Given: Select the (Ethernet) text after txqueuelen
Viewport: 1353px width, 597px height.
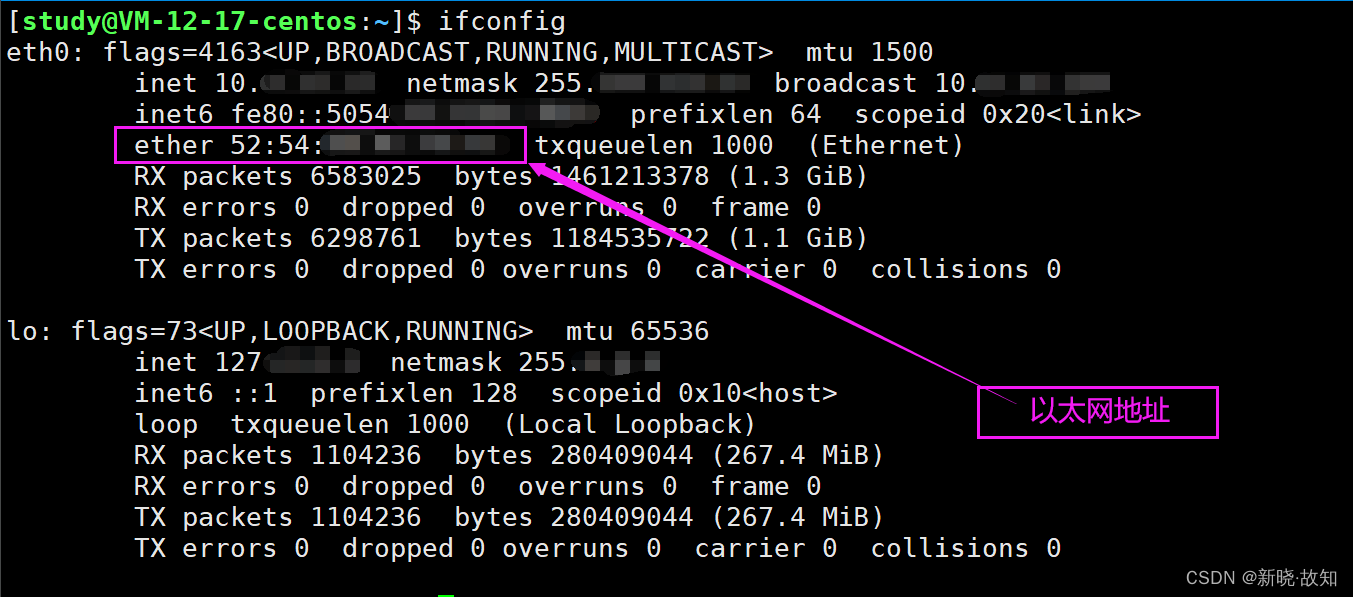Looking at the screenshot, I should [x=886, y=145].
